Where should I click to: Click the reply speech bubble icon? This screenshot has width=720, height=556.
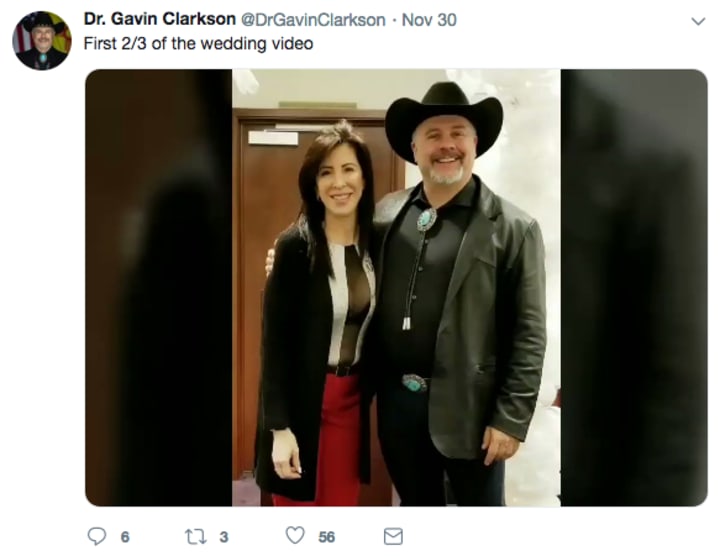96,536
